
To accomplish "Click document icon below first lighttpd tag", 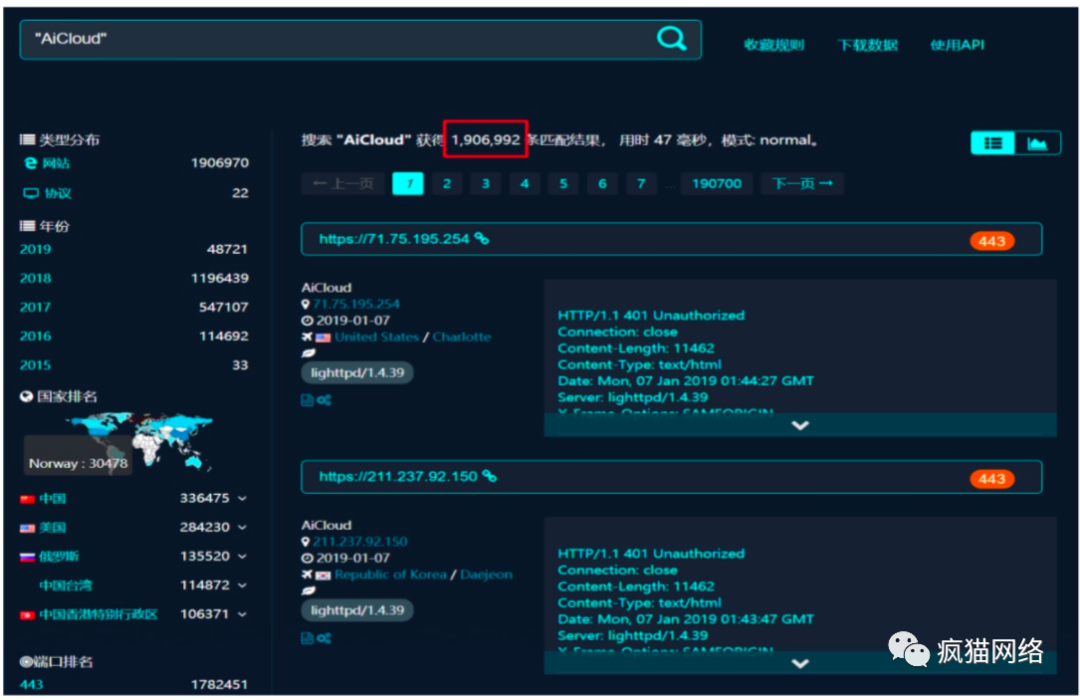I will 307,400.
